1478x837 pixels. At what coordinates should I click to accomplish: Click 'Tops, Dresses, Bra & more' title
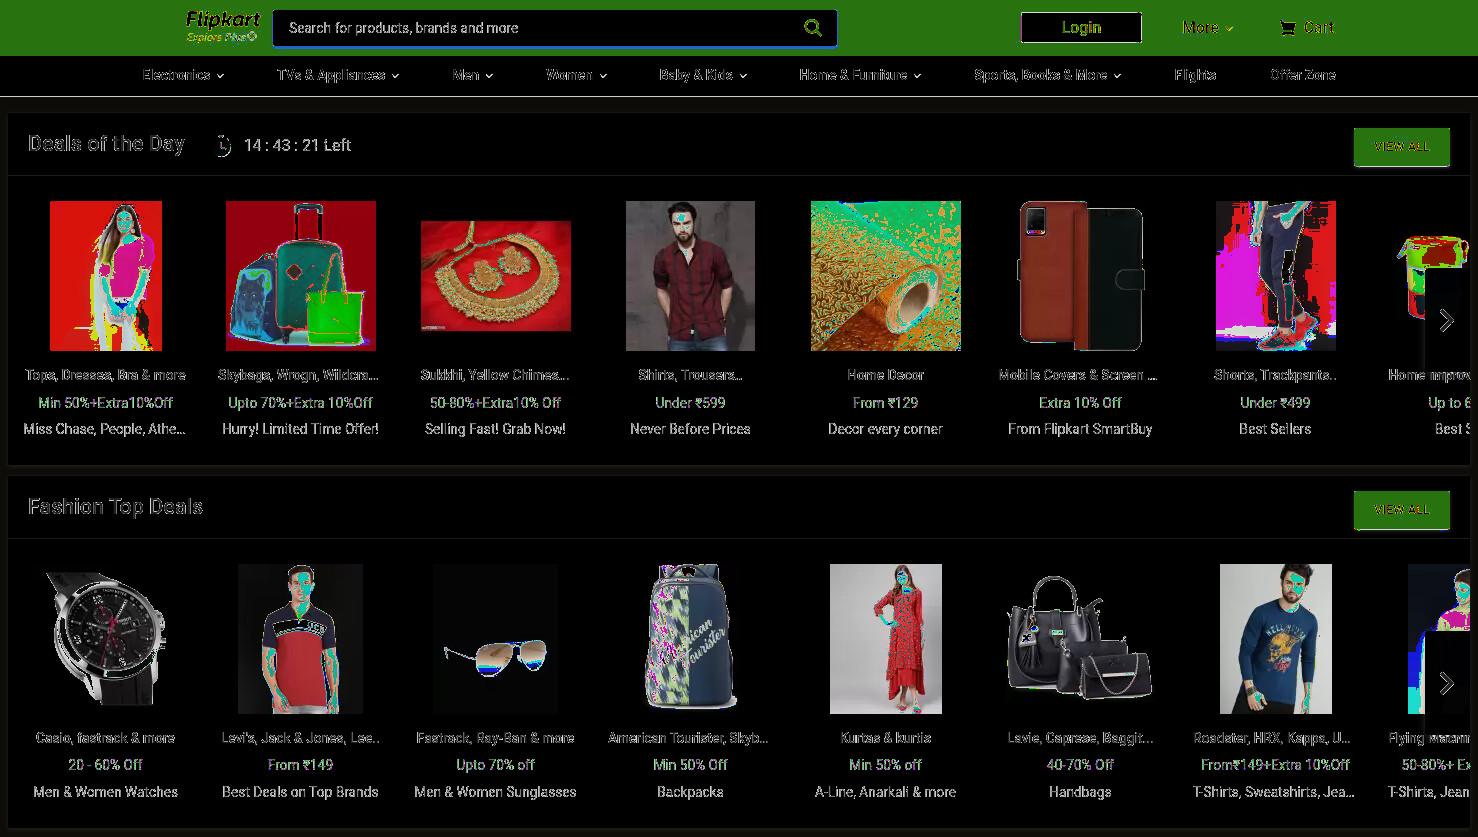pos(106,375)
